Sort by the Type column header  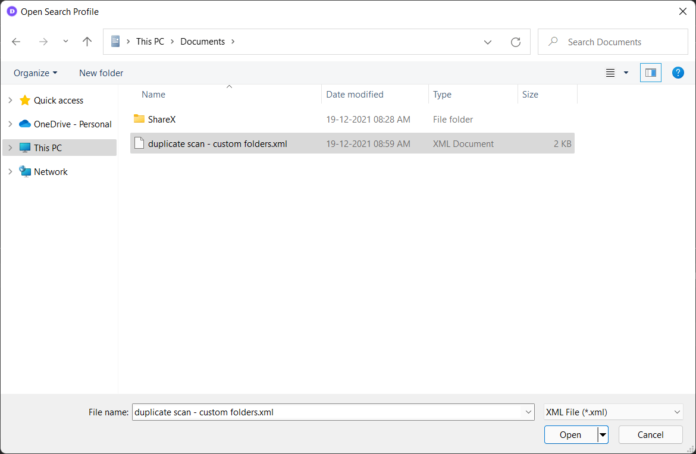[442, 95]
